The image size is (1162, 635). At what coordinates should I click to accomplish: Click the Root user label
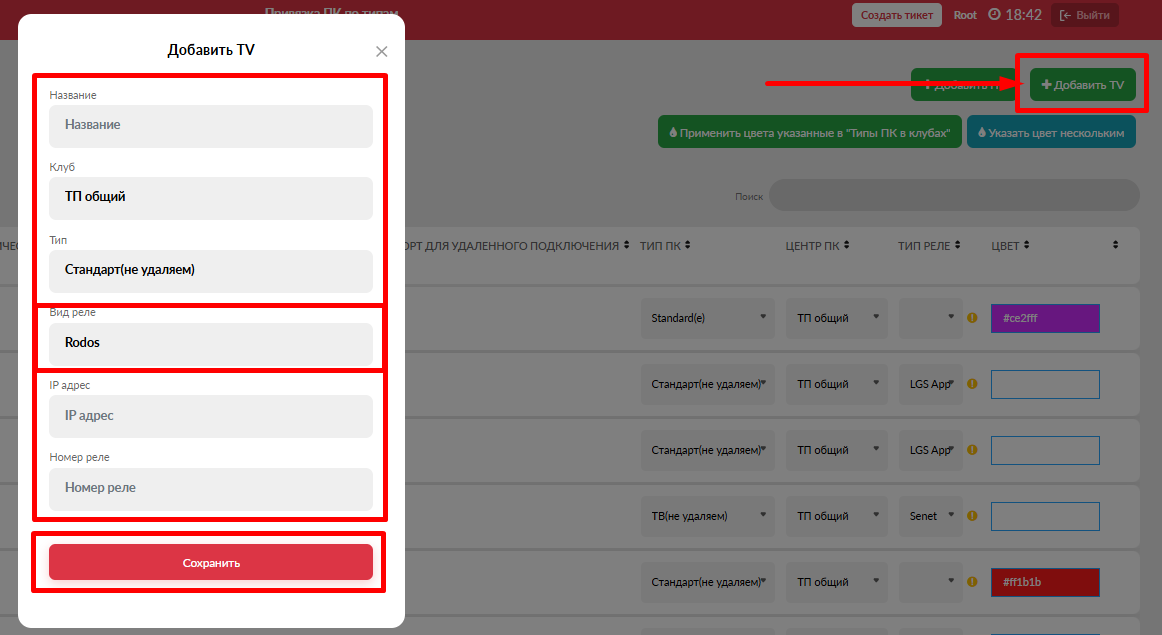coord(965,15)
